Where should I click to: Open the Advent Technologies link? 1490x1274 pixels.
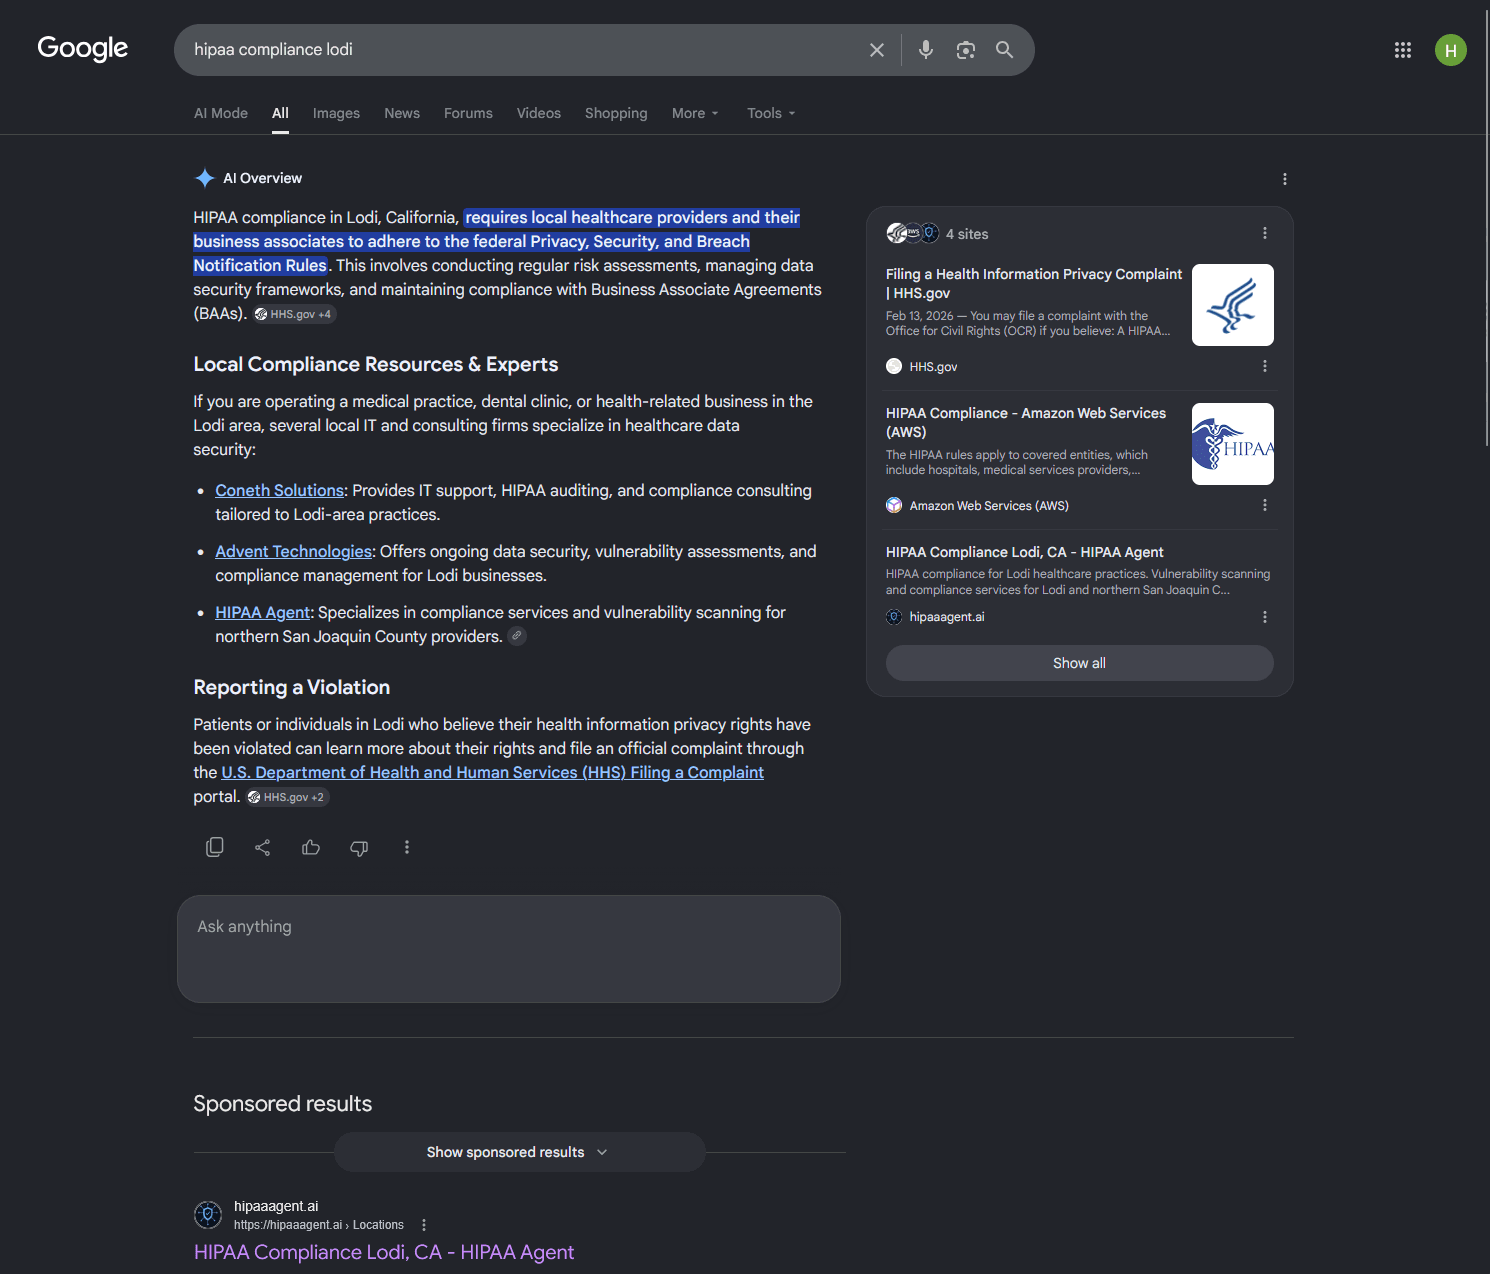point(294,551)
